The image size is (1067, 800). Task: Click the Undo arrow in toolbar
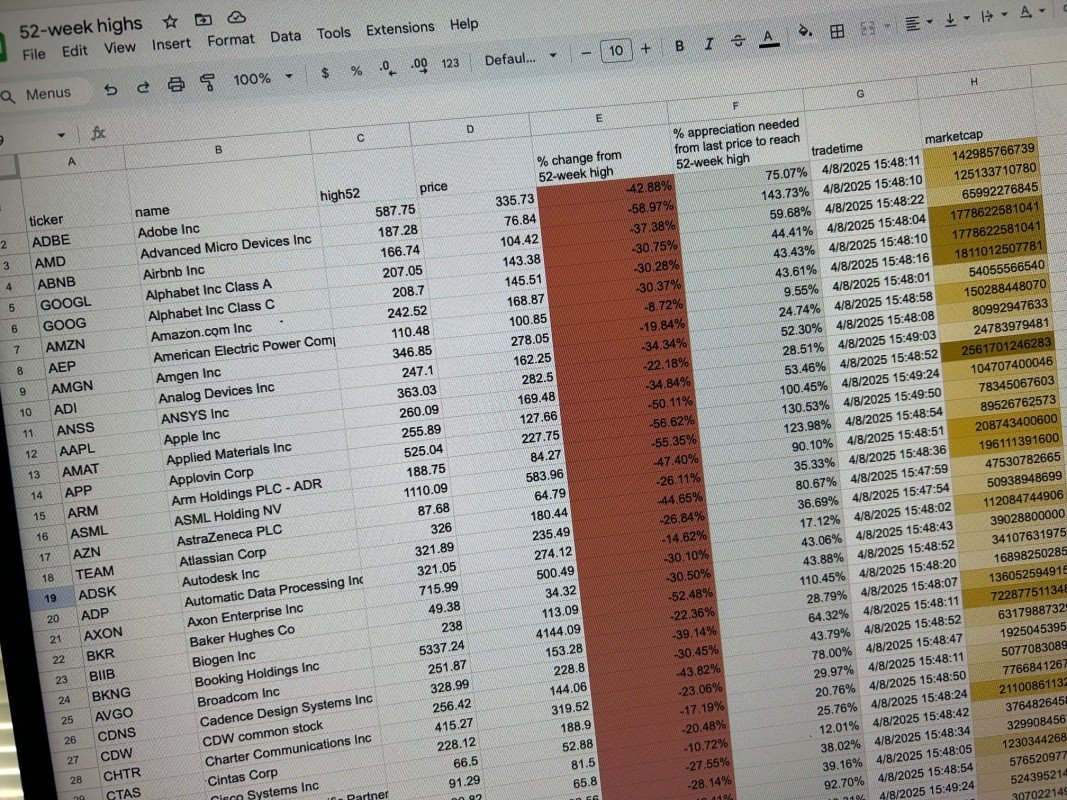click(x=111, y=88)
